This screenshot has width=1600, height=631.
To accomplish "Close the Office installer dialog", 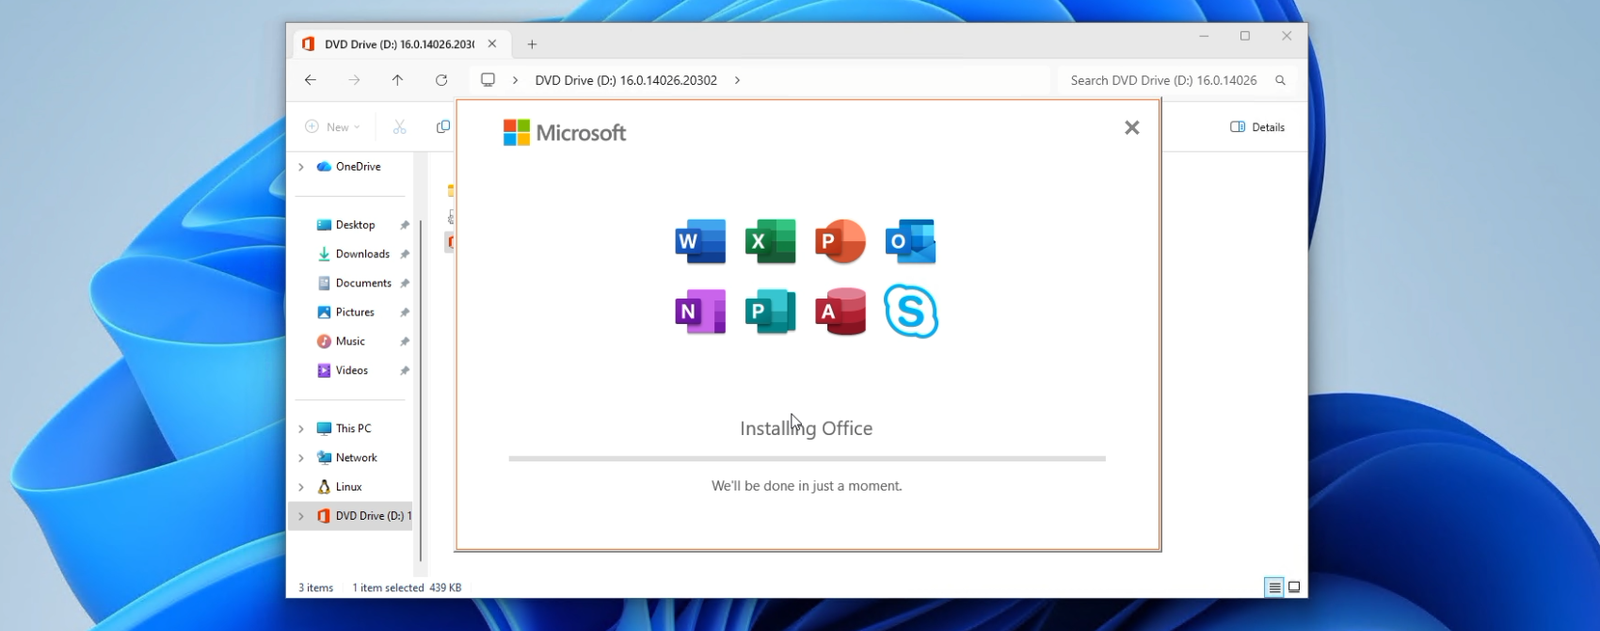I will pos(1132,128).
